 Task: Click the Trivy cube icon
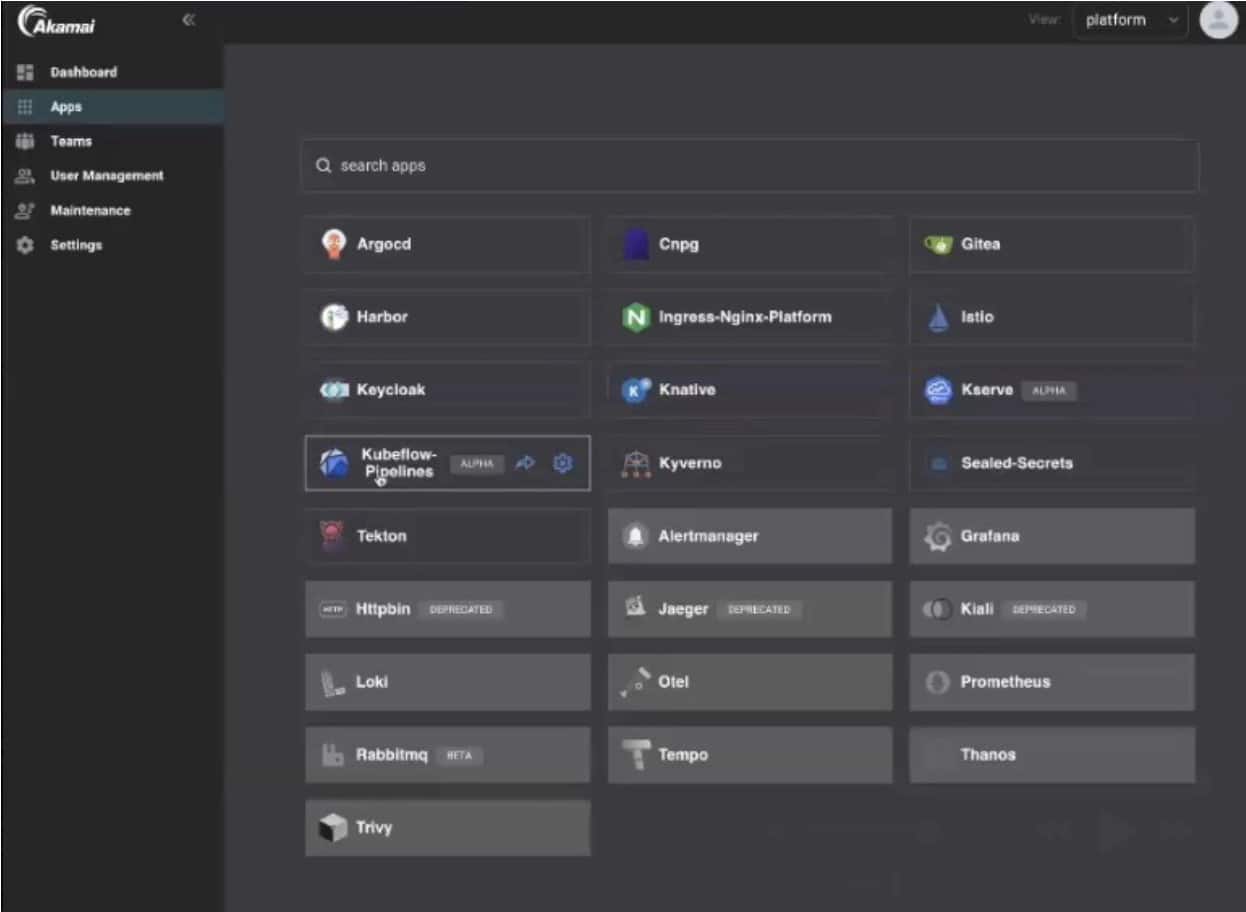pos(333,828)
